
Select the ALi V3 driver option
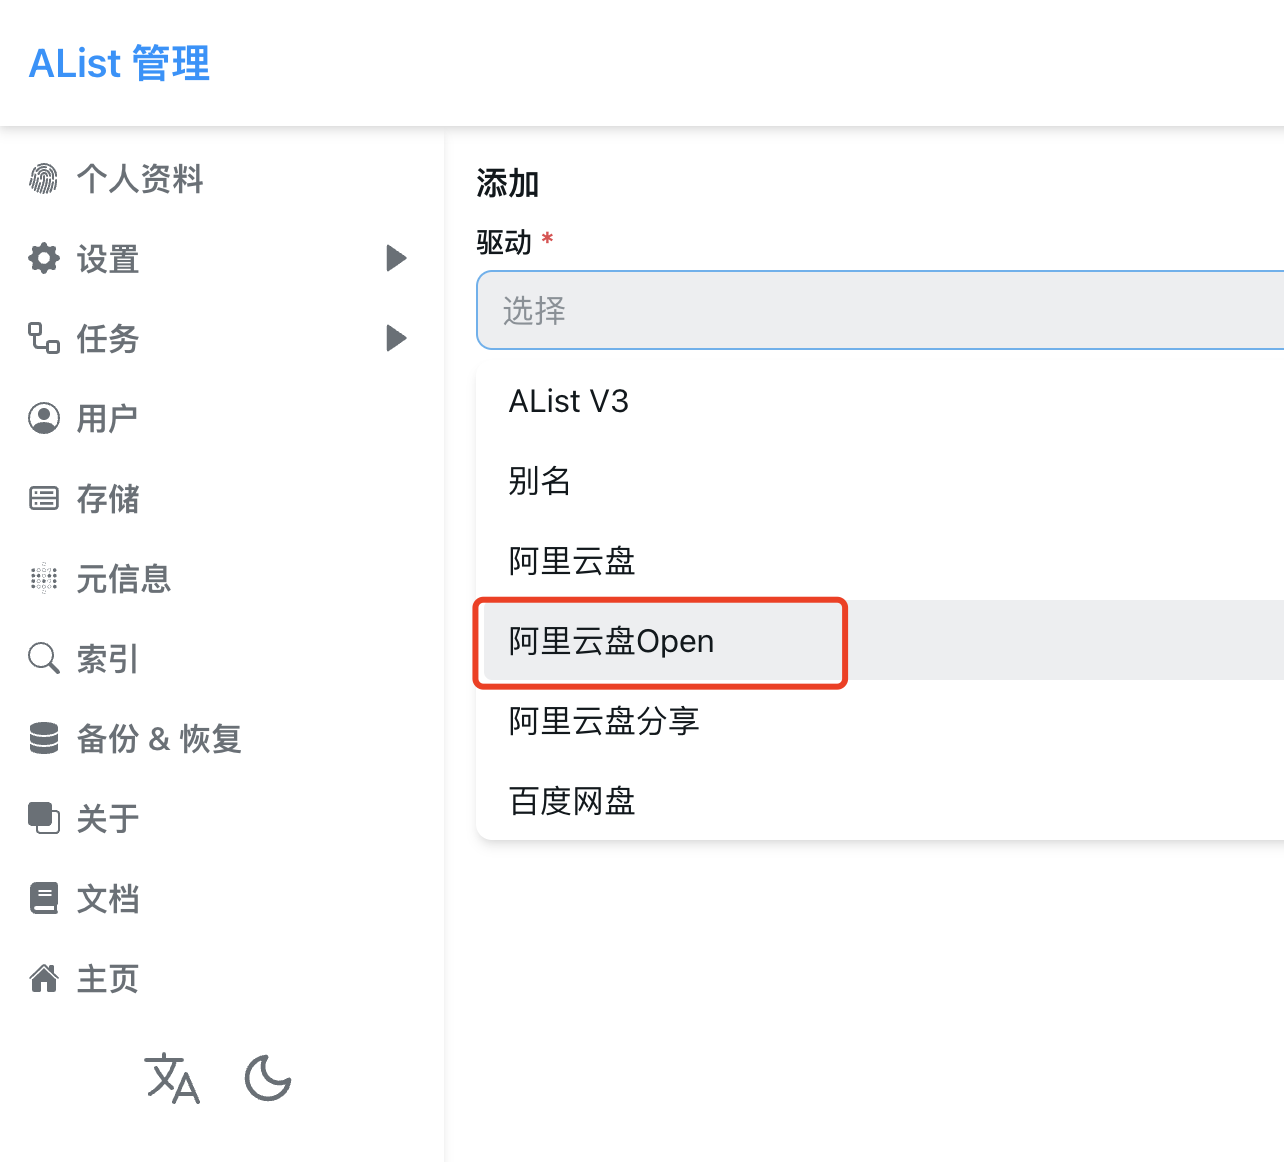click(x=568, y=401)
